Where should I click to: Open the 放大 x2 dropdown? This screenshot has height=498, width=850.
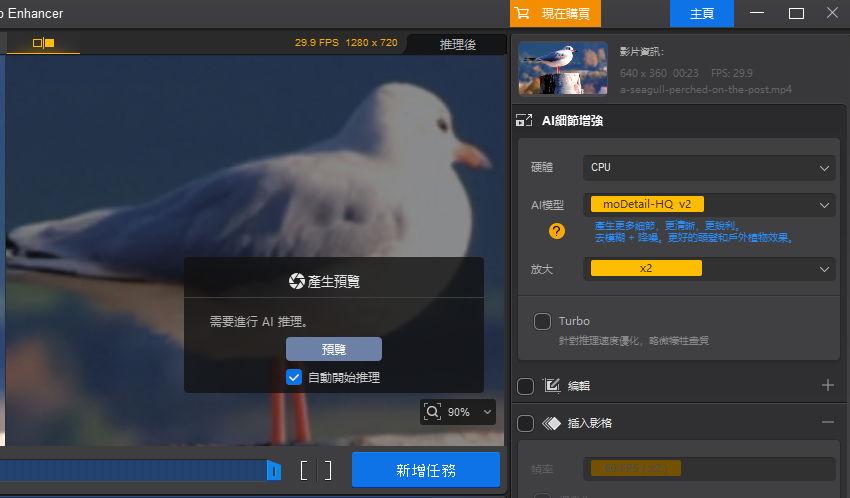[x=709, y=269]
